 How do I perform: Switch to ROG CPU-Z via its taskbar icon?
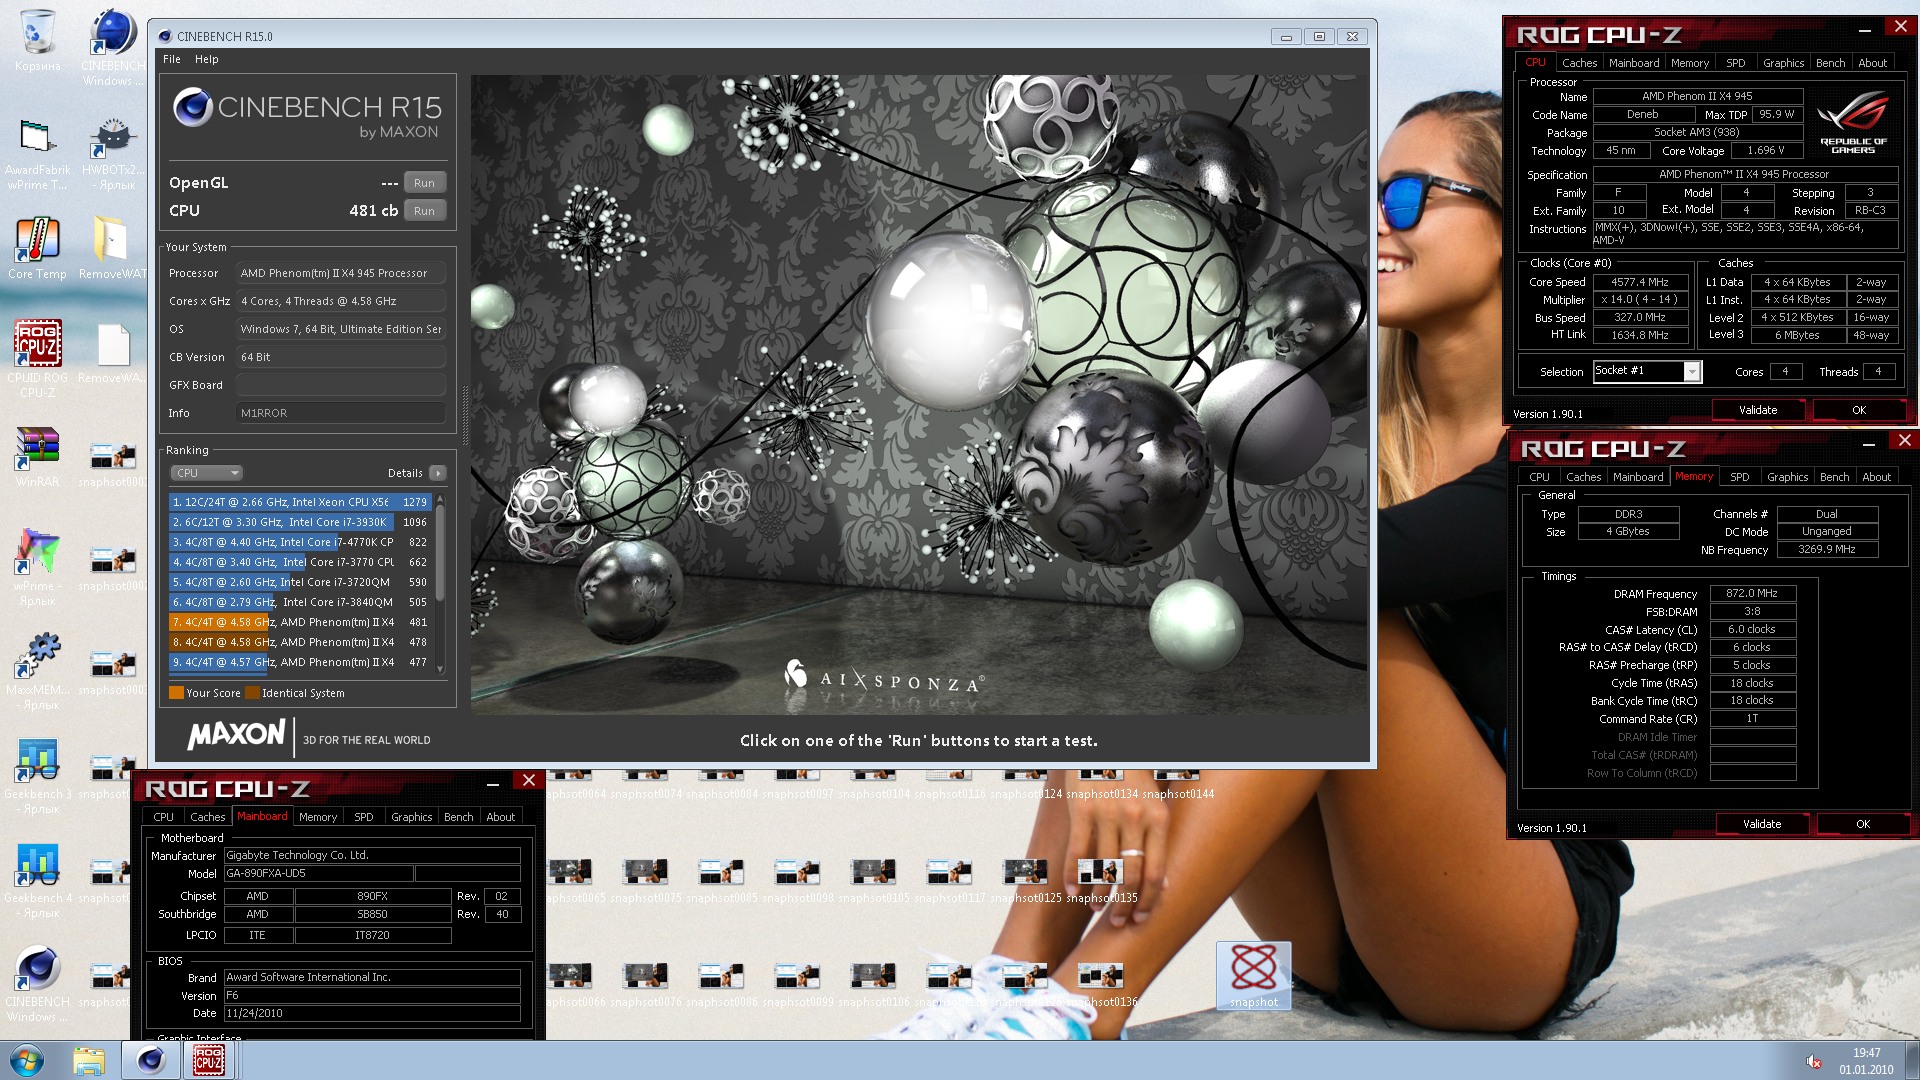[209, 1060]
